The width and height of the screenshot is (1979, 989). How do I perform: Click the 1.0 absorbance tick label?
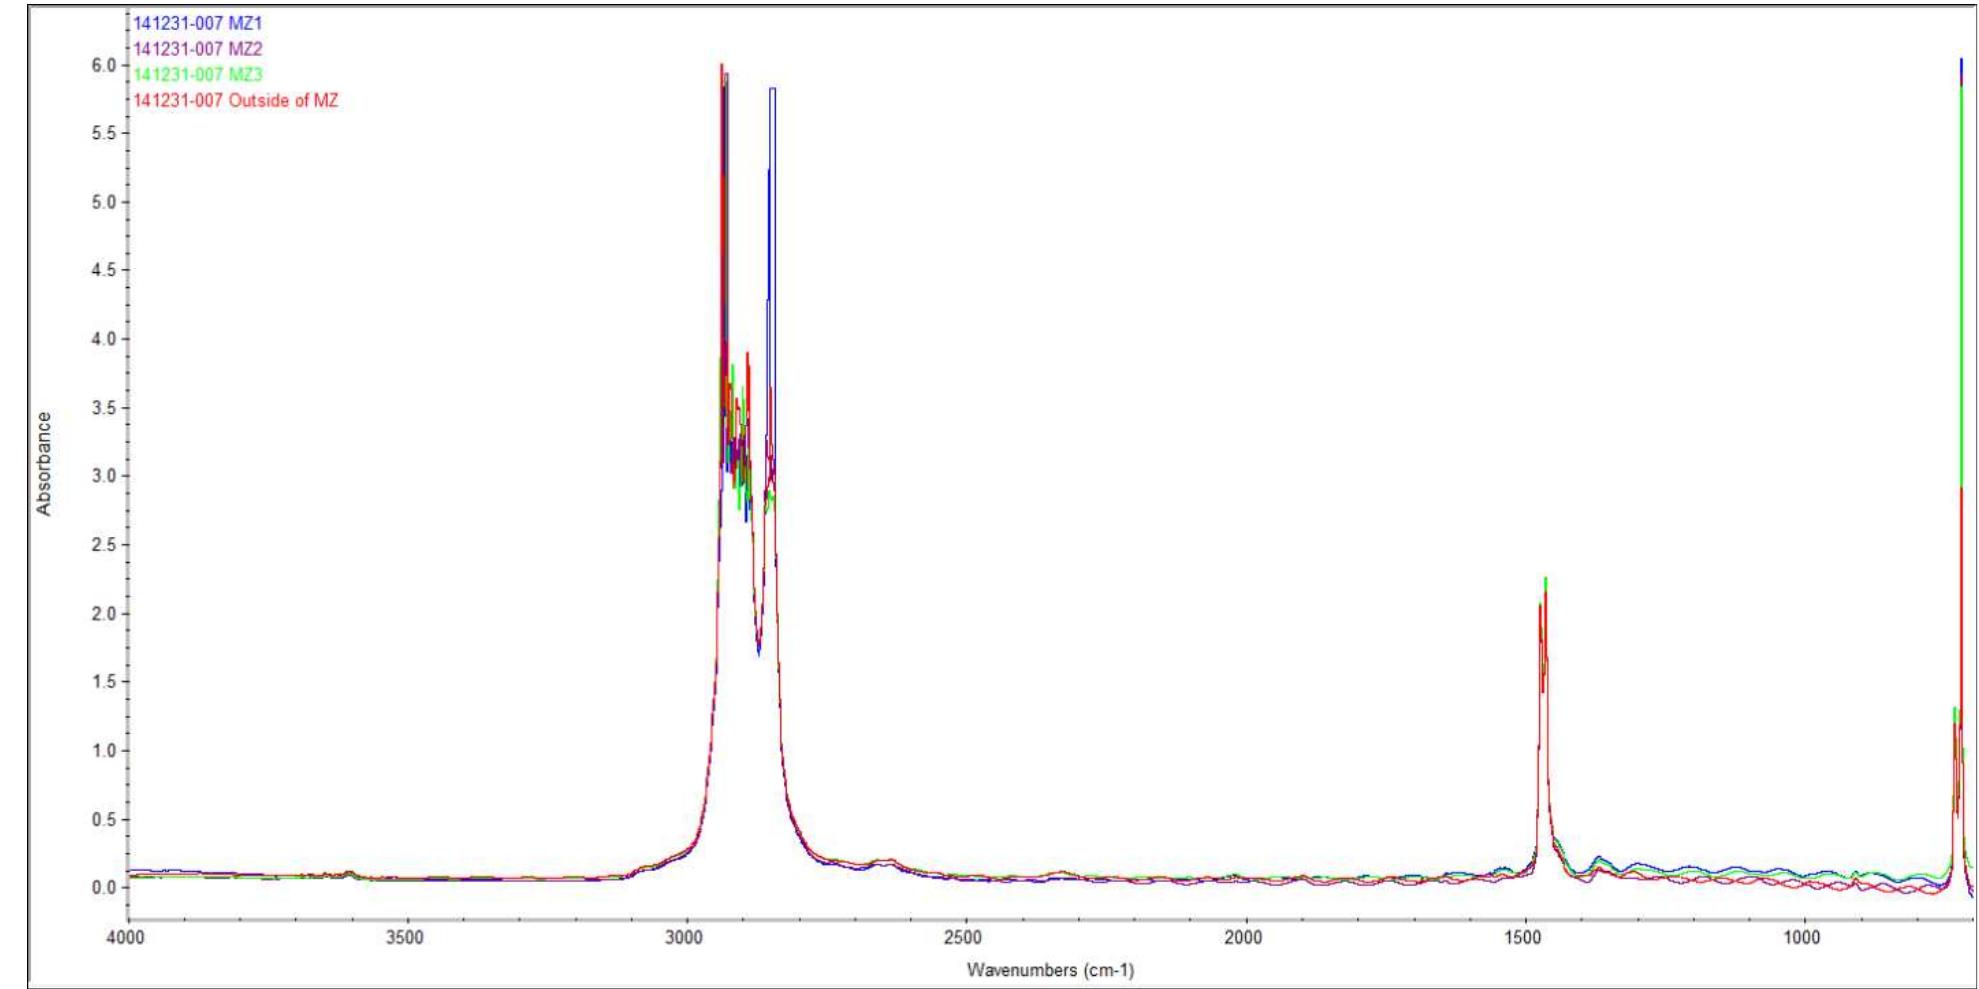(x=104, y=750)
